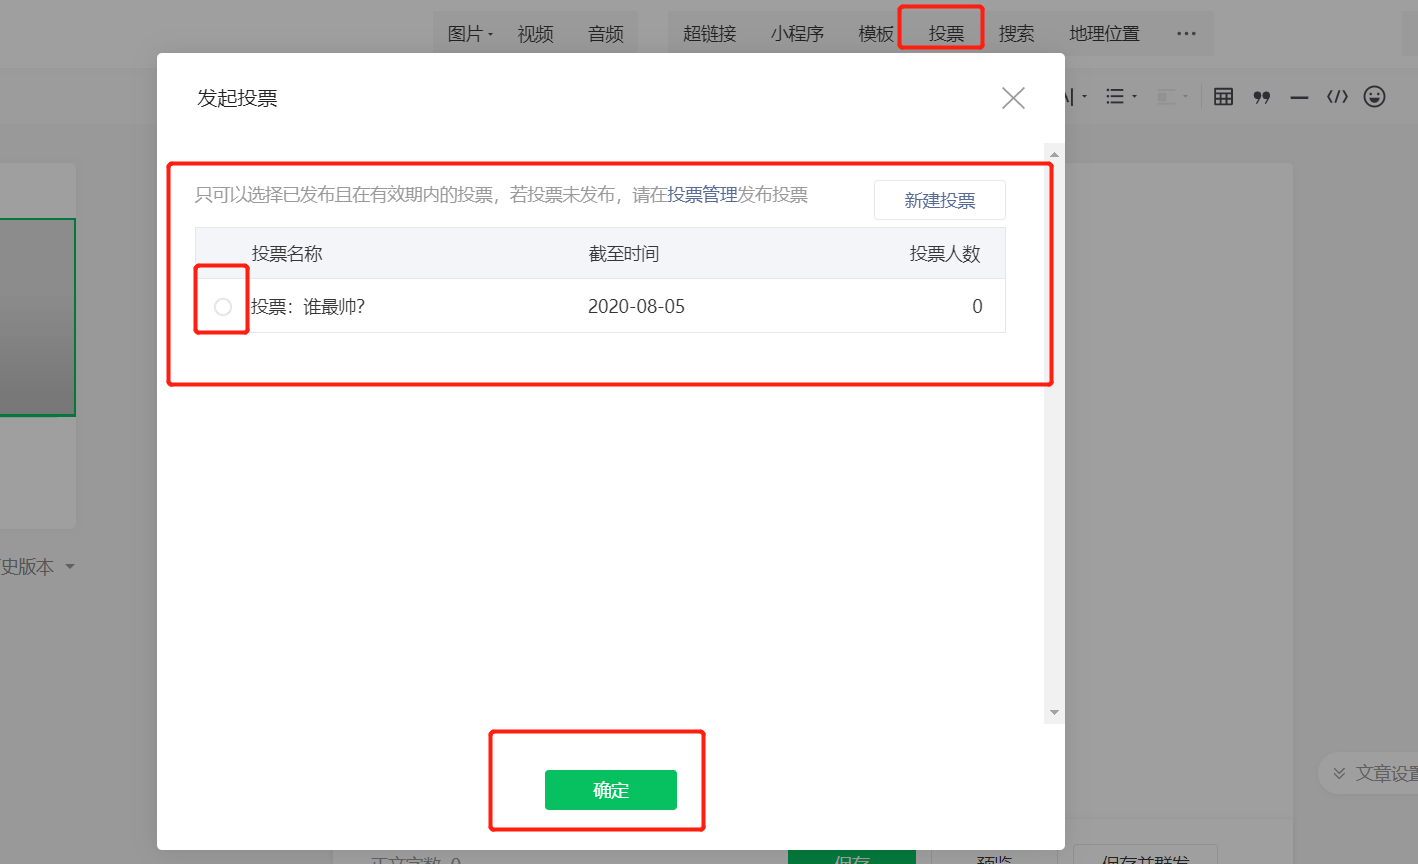Click 超链接 in the insert toolbar
Screen dimensions: 1418x864
coord(710,34)
